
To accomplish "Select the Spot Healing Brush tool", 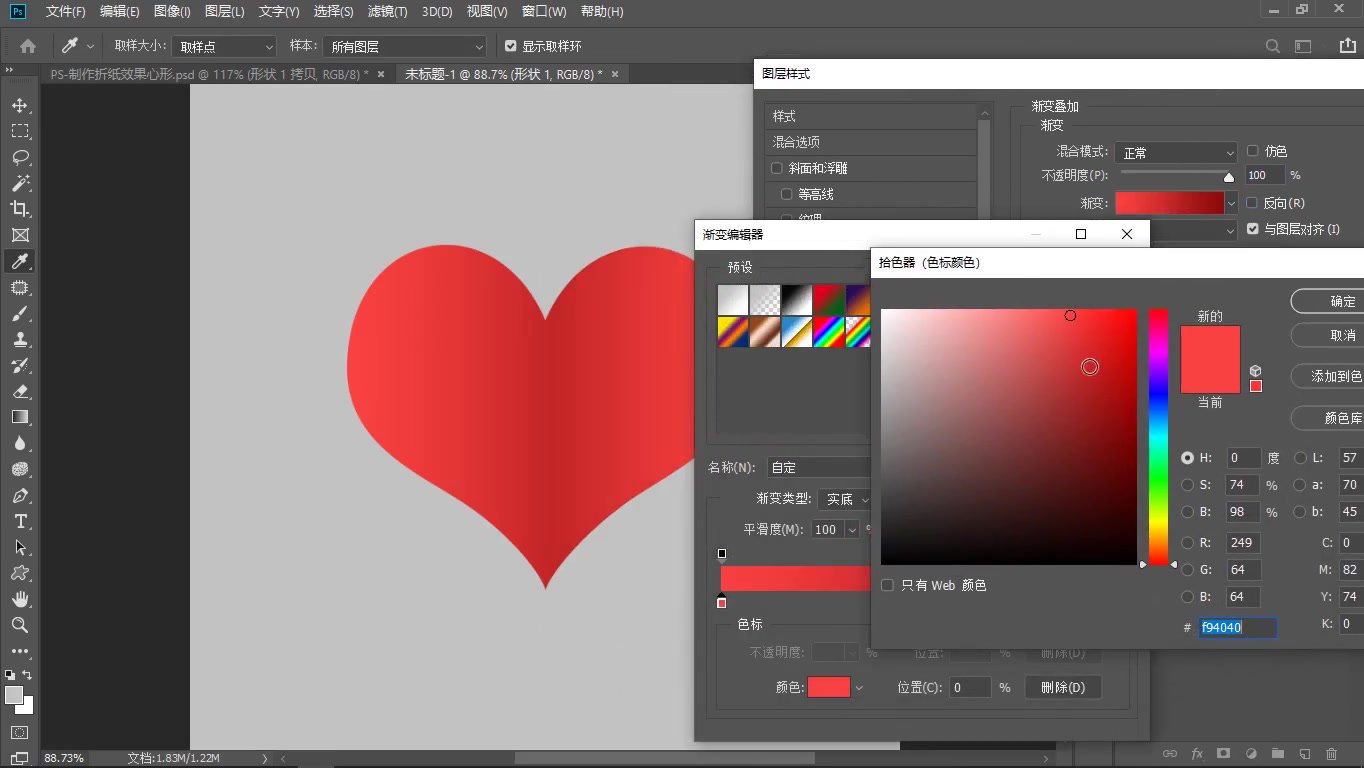I will pos(20,287).
